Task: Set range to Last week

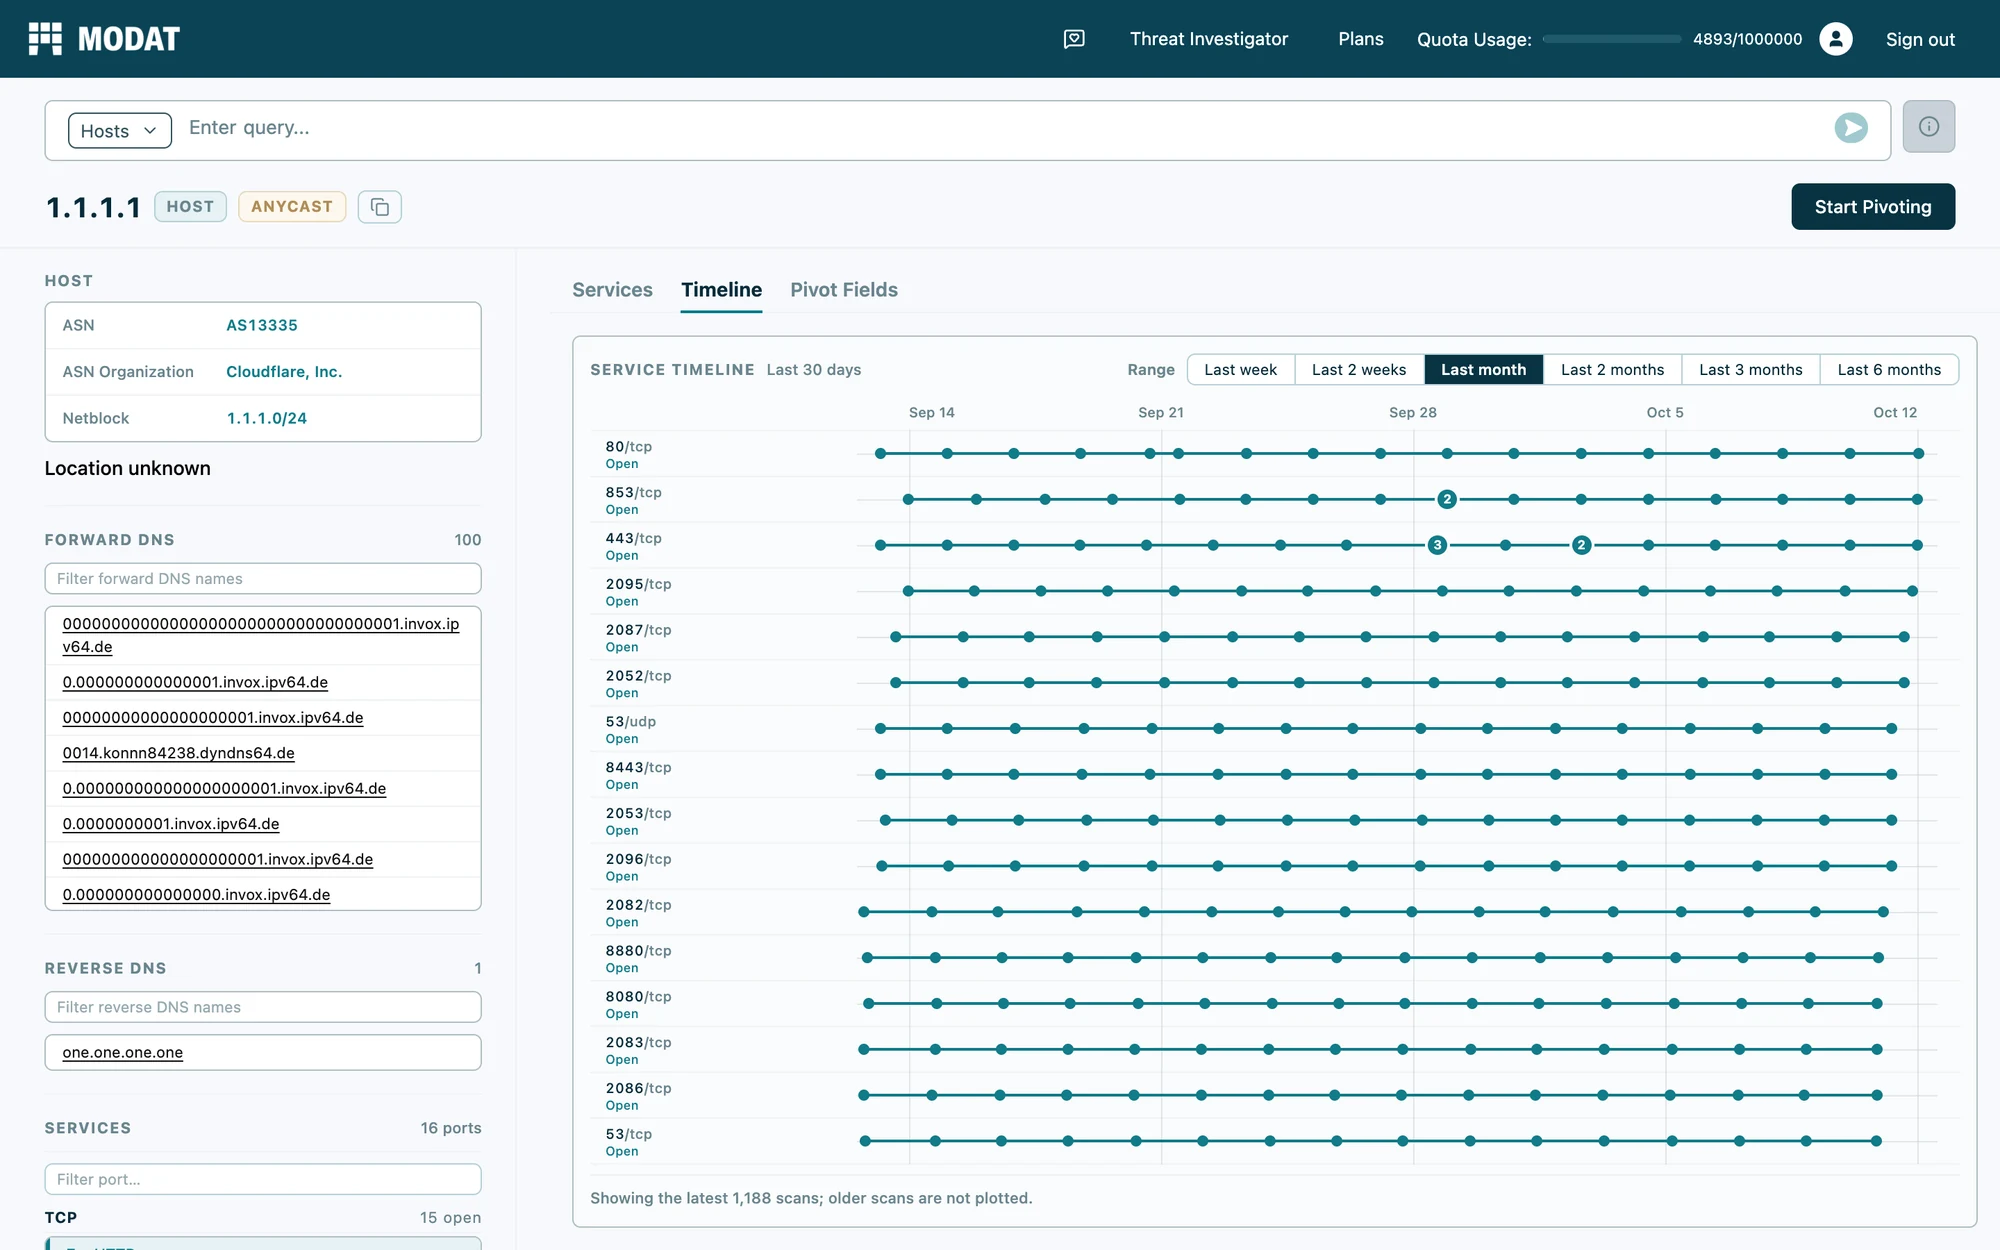Action: [x=1240, y=370]
